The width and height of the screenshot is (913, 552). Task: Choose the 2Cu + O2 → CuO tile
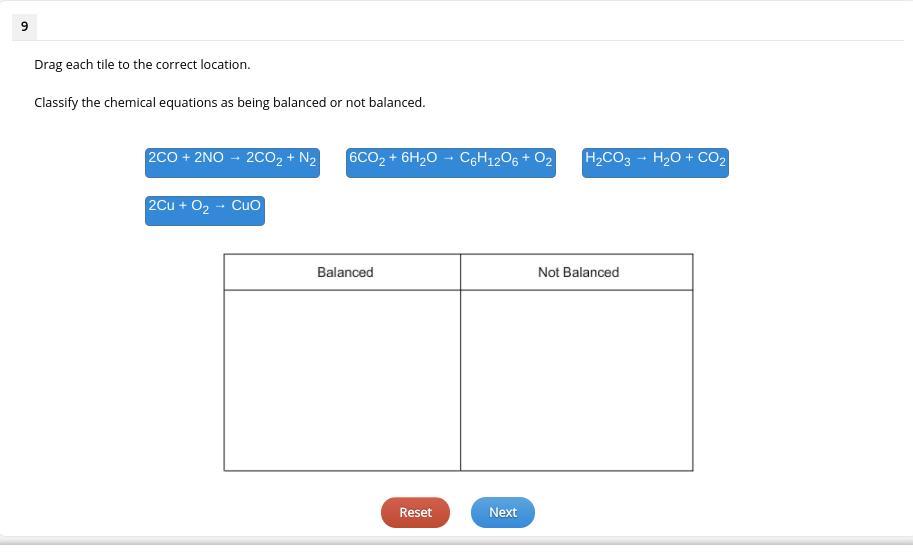tap(205, 210)
